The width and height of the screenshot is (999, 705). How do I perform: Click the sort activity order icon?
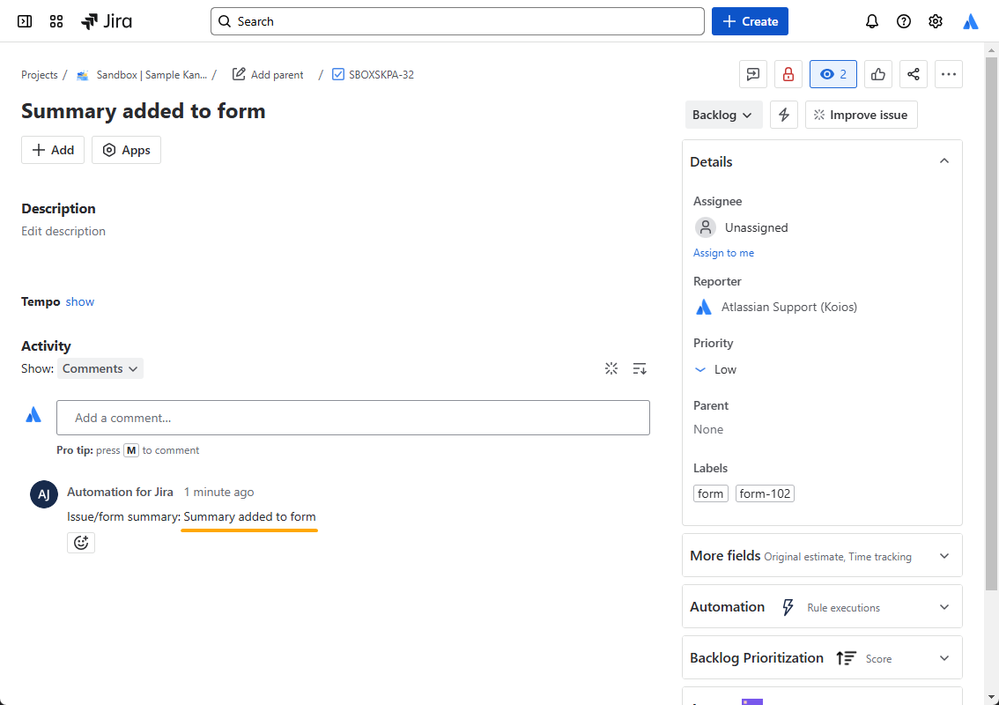[640, 369]
